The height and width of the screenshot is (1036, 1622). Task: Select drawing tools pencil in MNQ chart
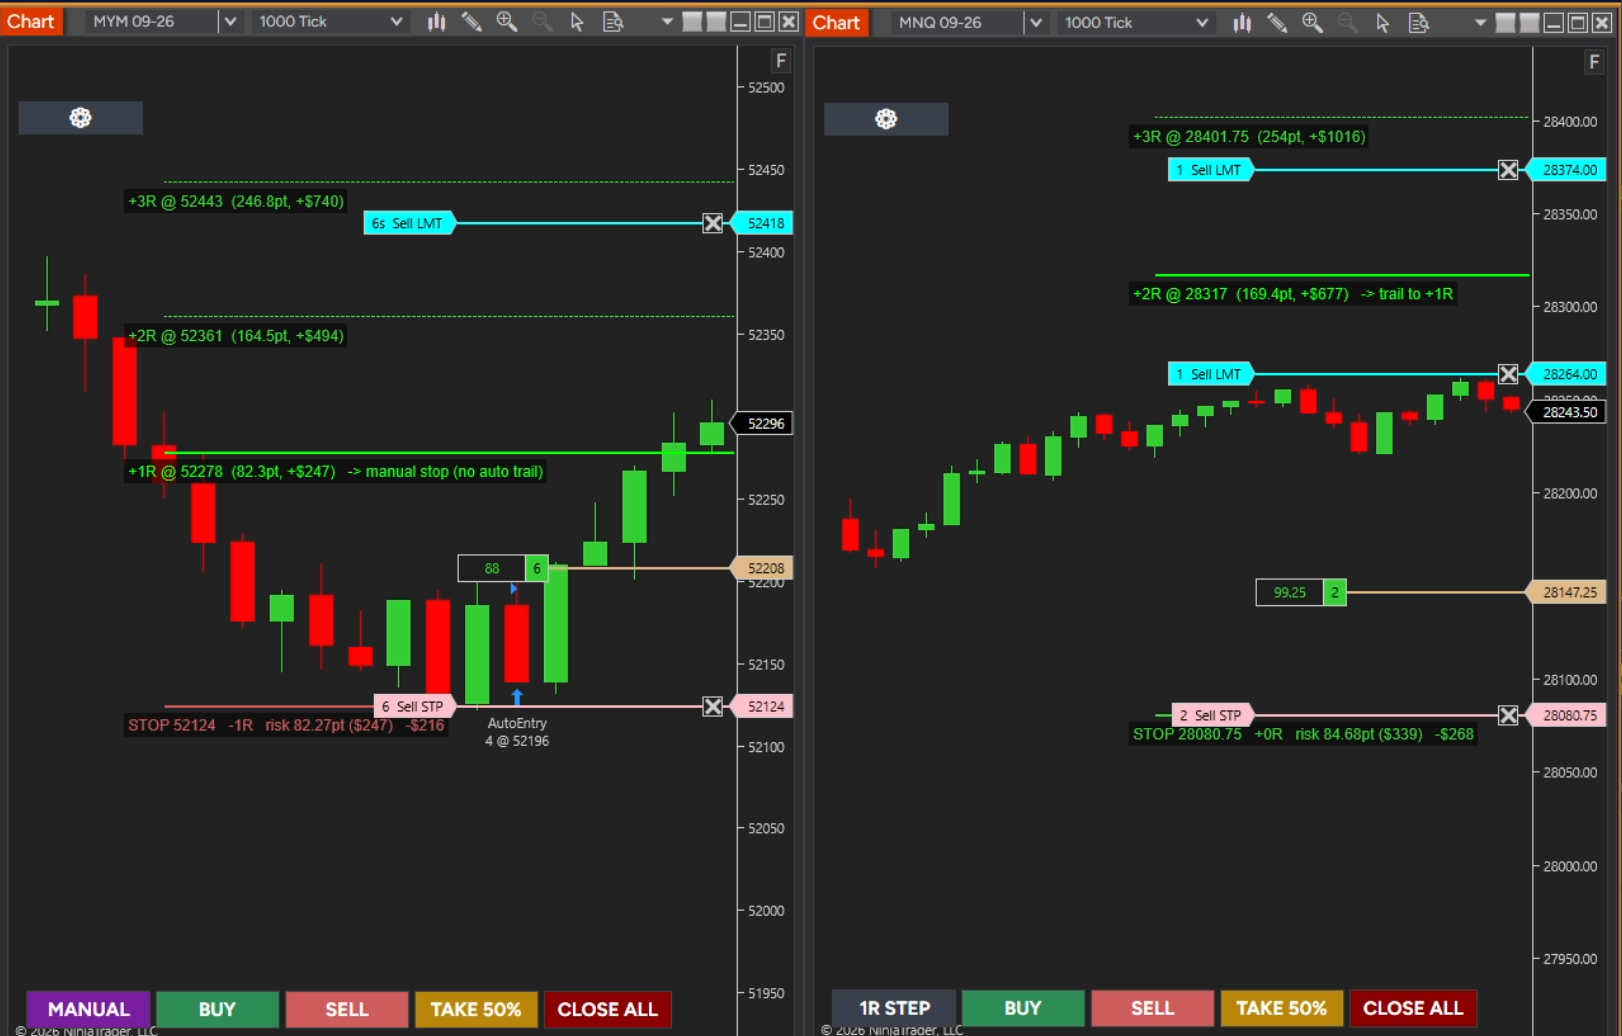pos(1277,22)
